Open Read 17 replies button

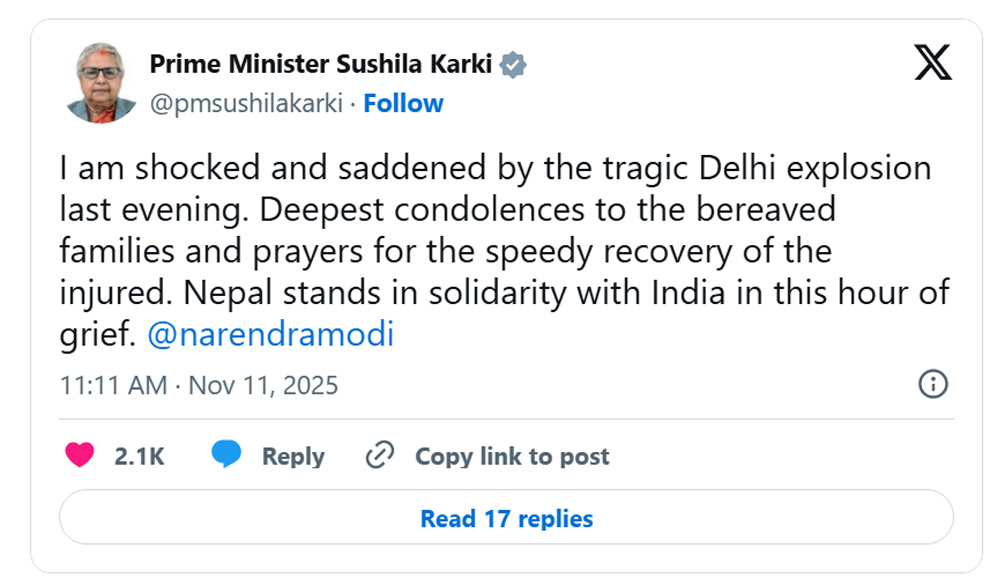[506, 519]
